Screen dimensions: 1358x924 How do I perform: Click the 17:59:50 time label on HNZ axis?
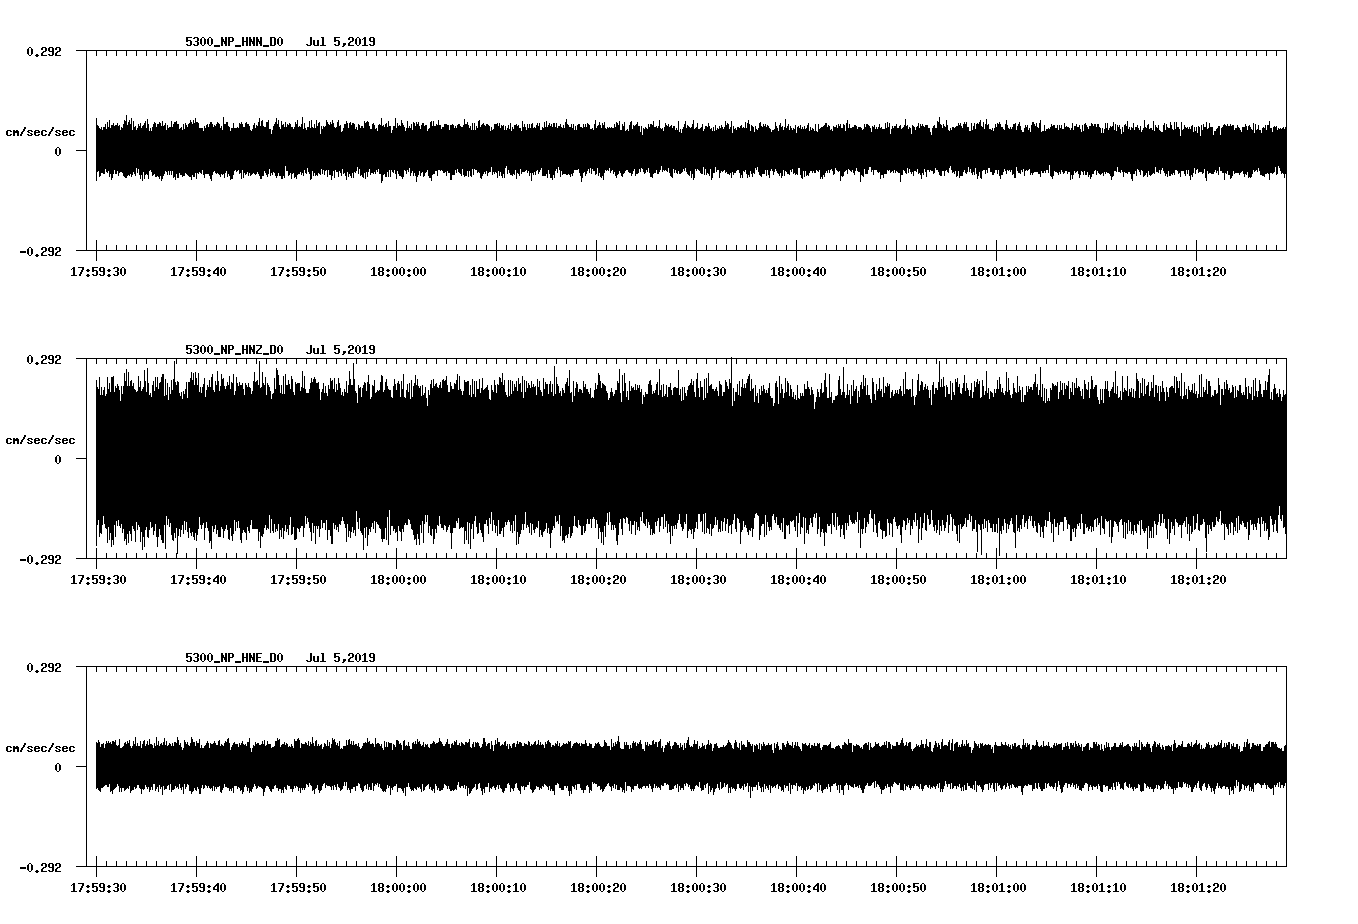(x=298, y=580)
